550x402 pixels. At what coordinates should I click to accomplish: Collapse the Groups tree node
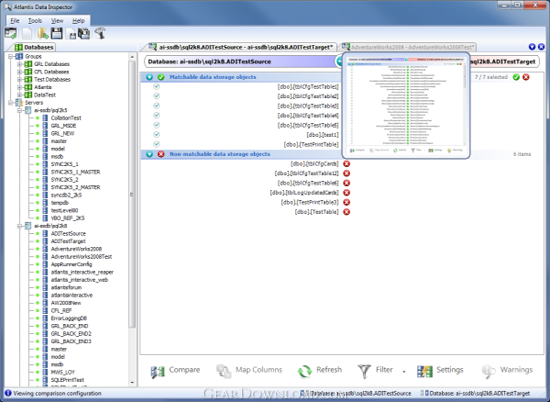tap(11, 56)
